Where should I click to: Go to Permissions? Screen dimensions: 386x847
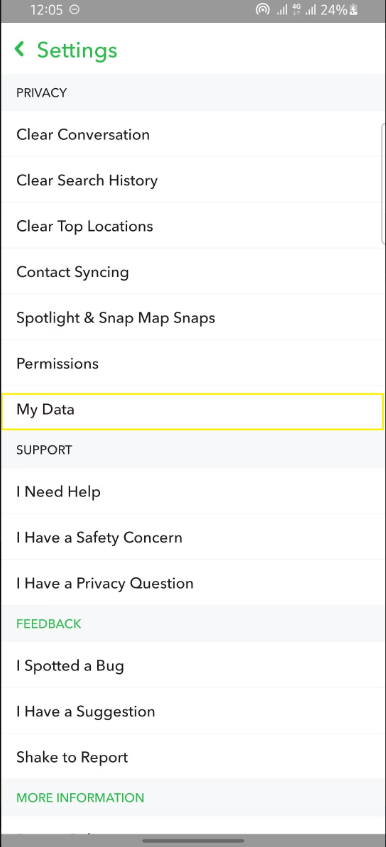192,363
